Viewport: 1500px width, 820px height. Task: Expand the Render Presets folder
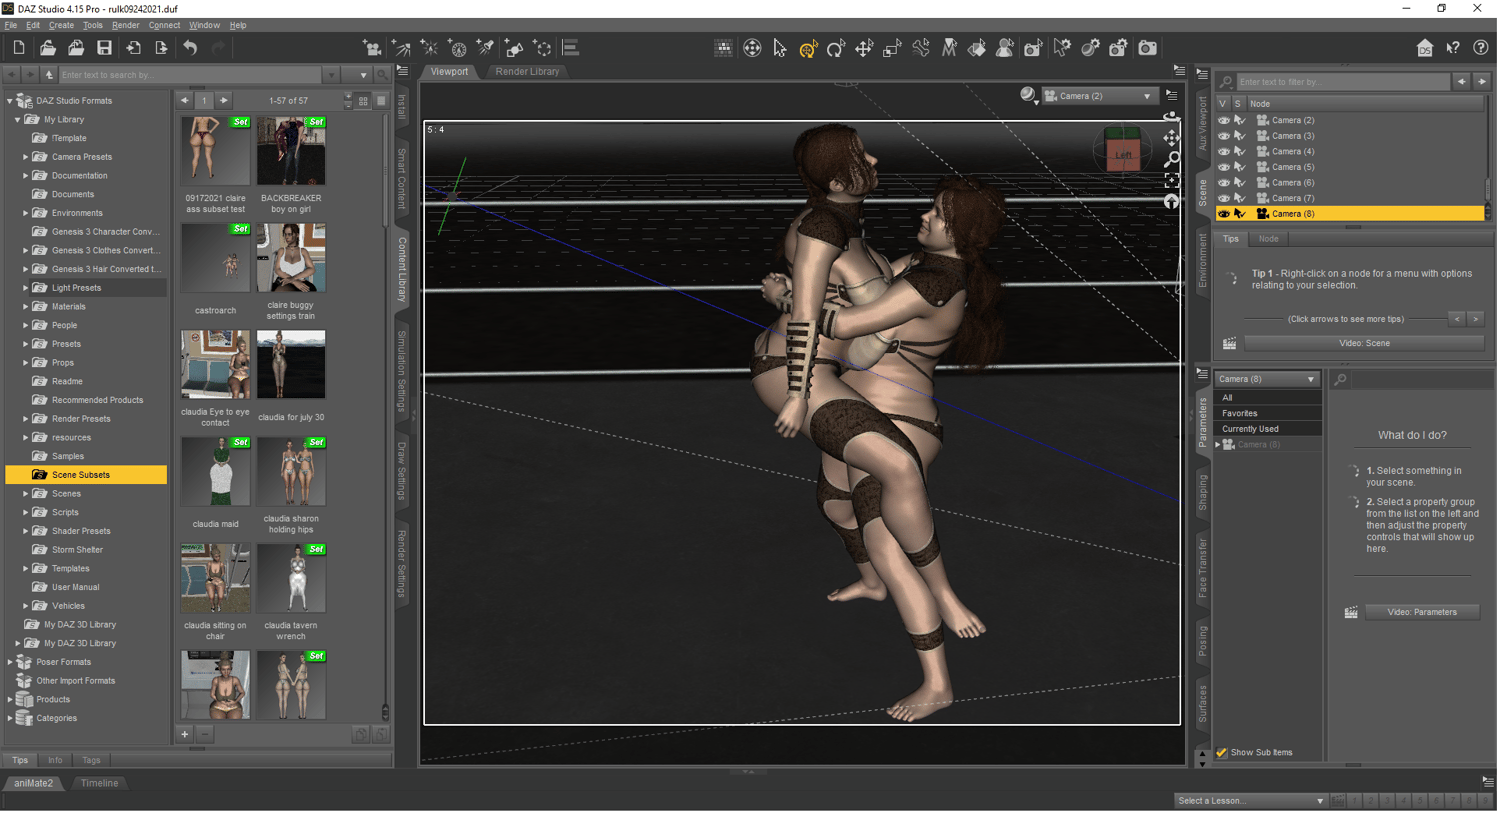tap(26, 419)
